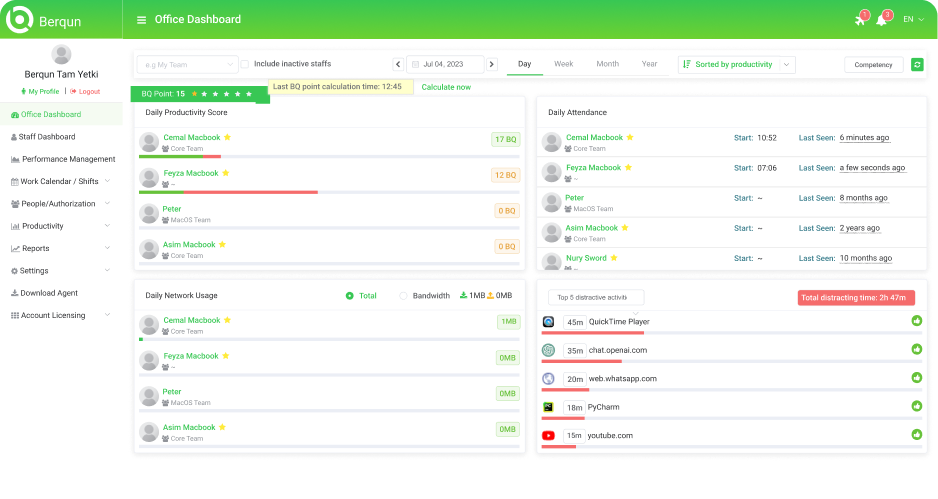The height and width of the screenshot is (499, 938).
Task: Open the Sorted by productivity dropdown
Action: click(x=736, y=65)
